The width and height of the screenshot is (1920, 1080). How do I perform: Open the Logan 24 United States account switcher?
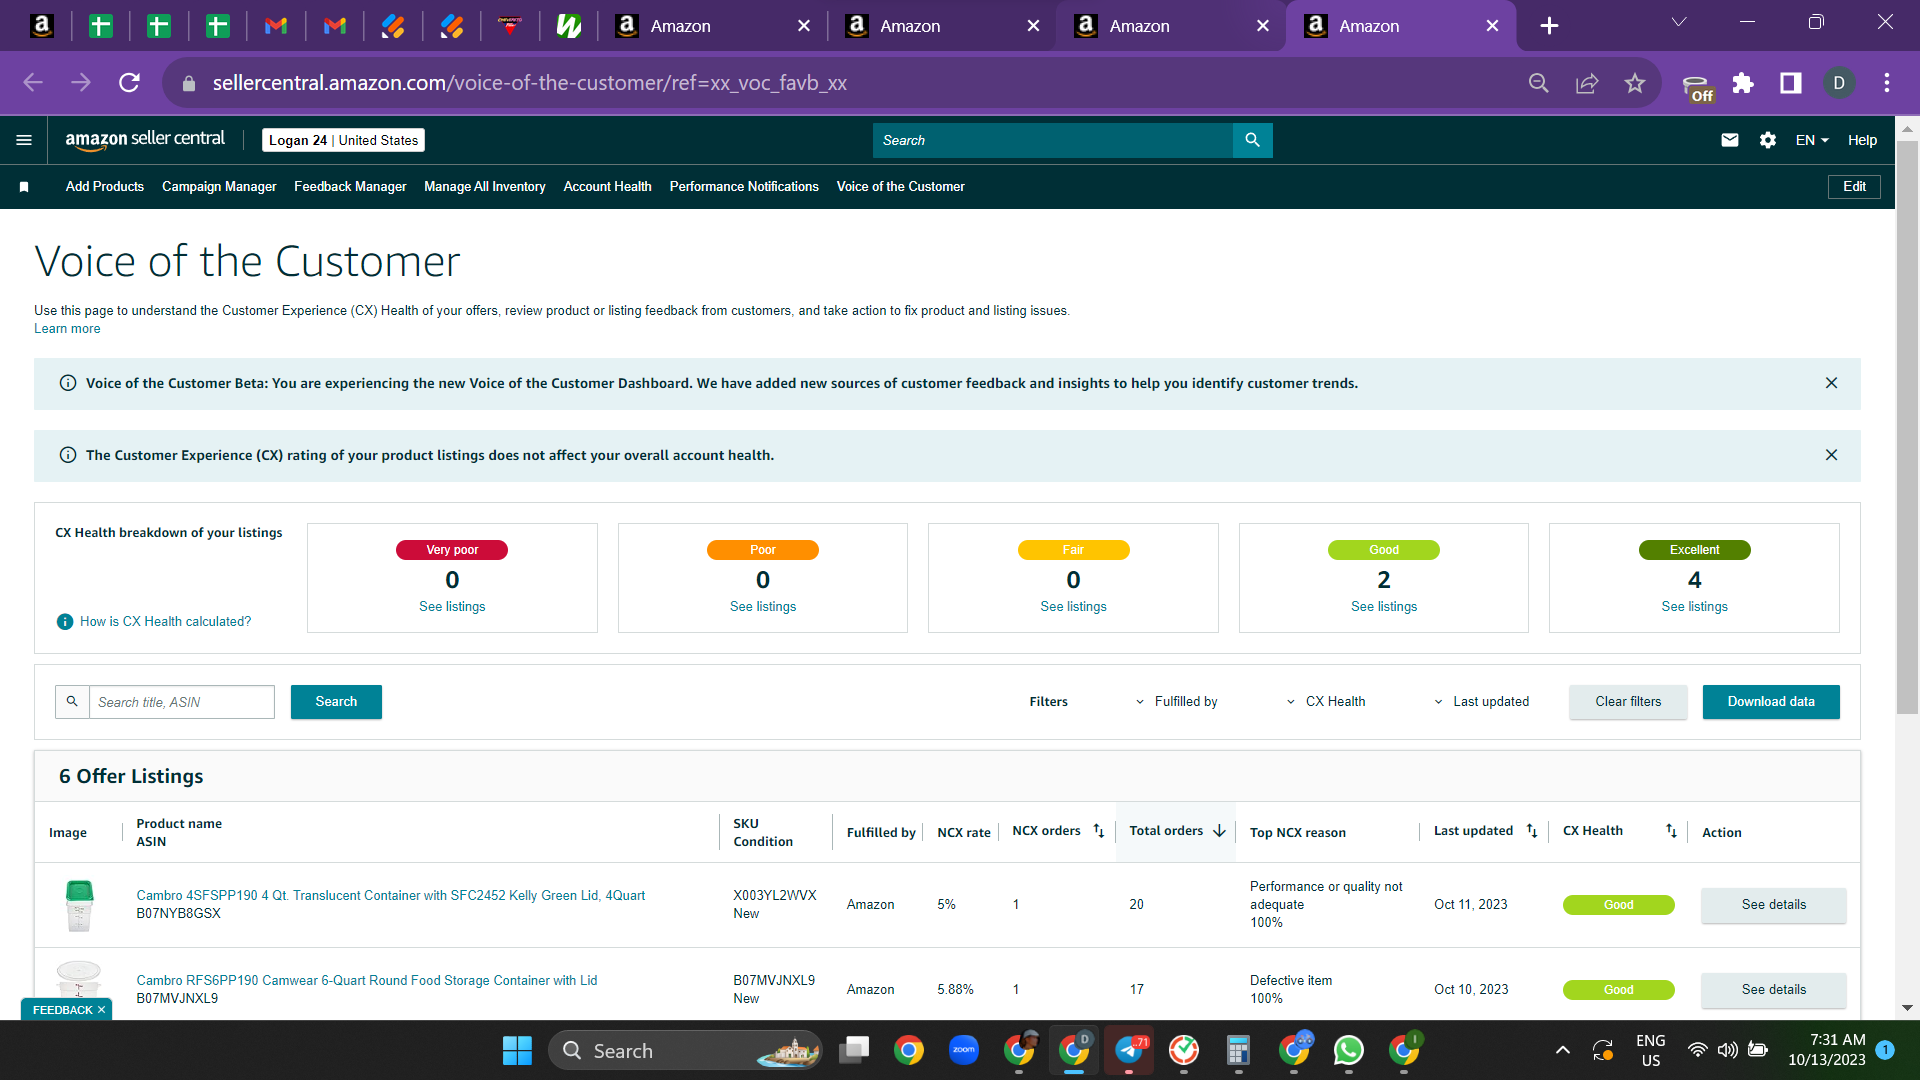(x=343, y=140)
